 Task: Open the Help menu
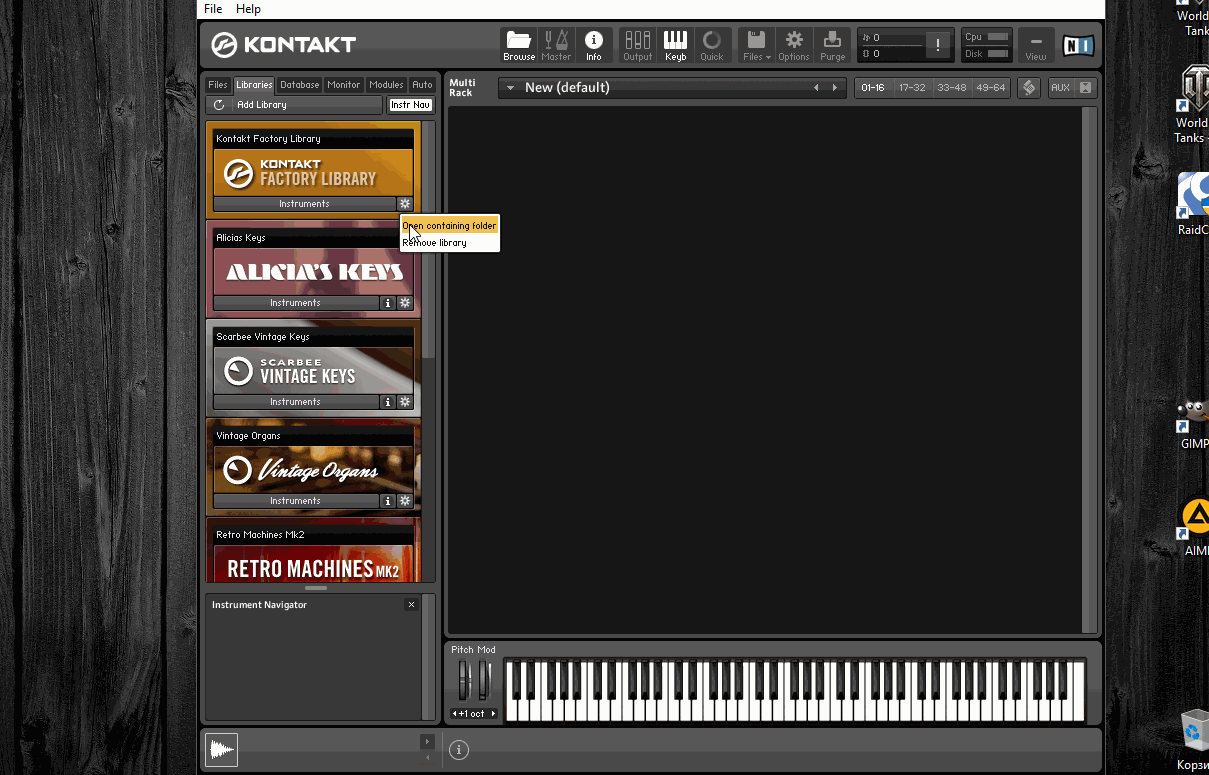[x=248, y=9]
